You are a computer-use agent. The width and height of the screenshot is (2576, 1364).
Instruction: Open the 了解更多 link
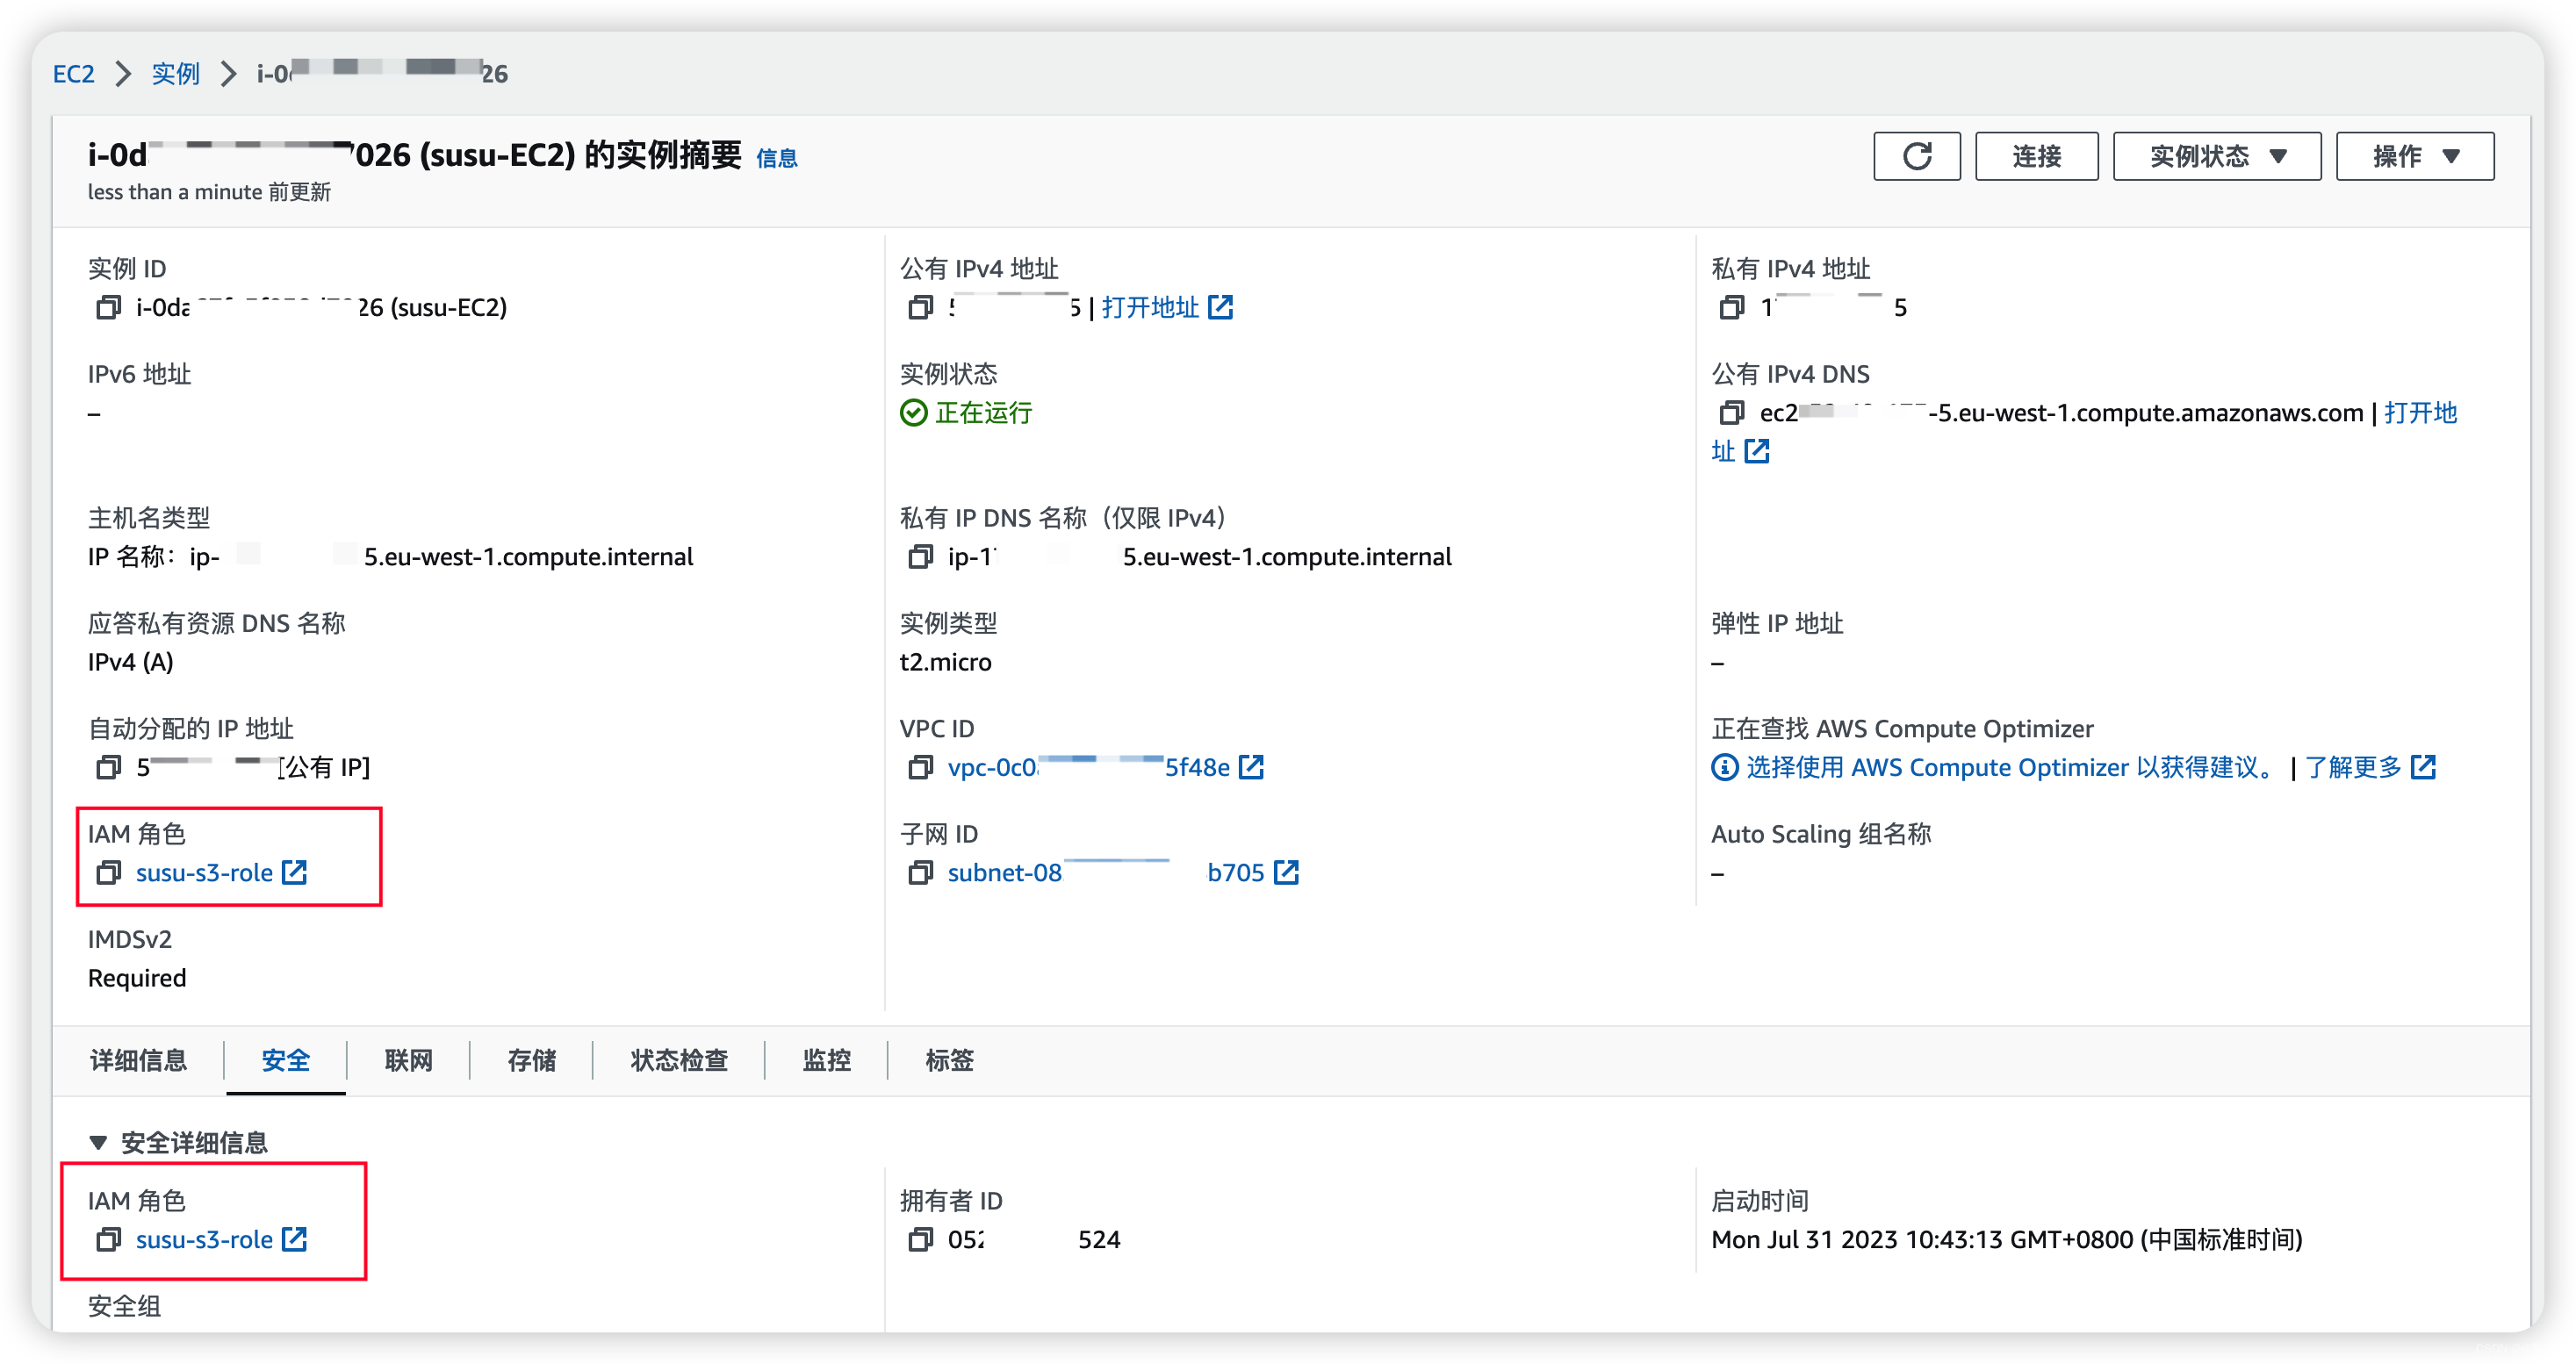point(2353,767)
